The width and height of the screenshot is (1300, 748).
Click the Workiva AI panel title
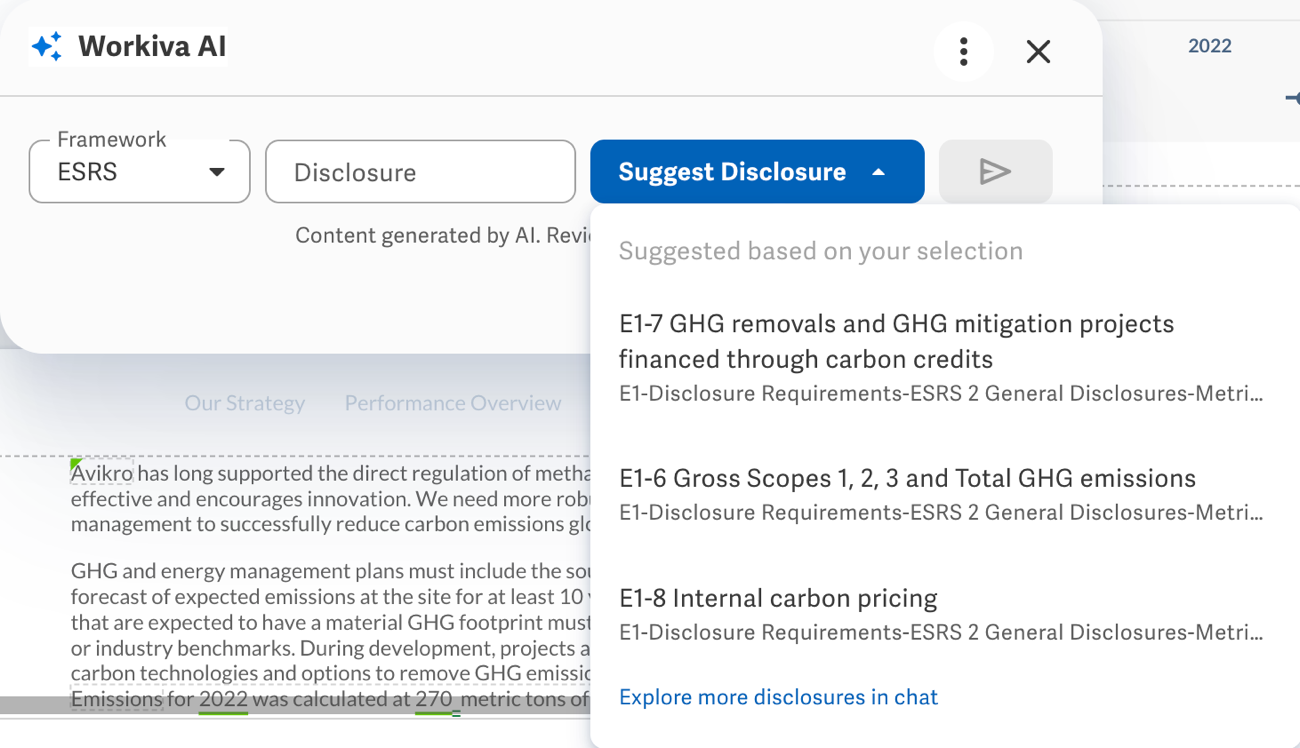(152, 46)
